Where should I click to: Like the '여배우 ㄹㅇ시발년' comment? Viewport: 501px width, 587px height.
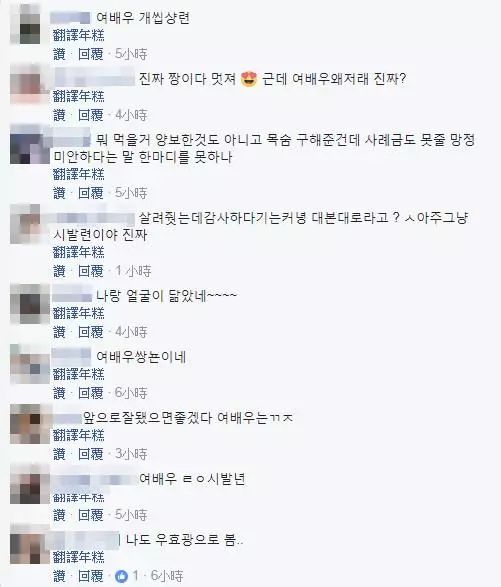(x=59, y=515)
